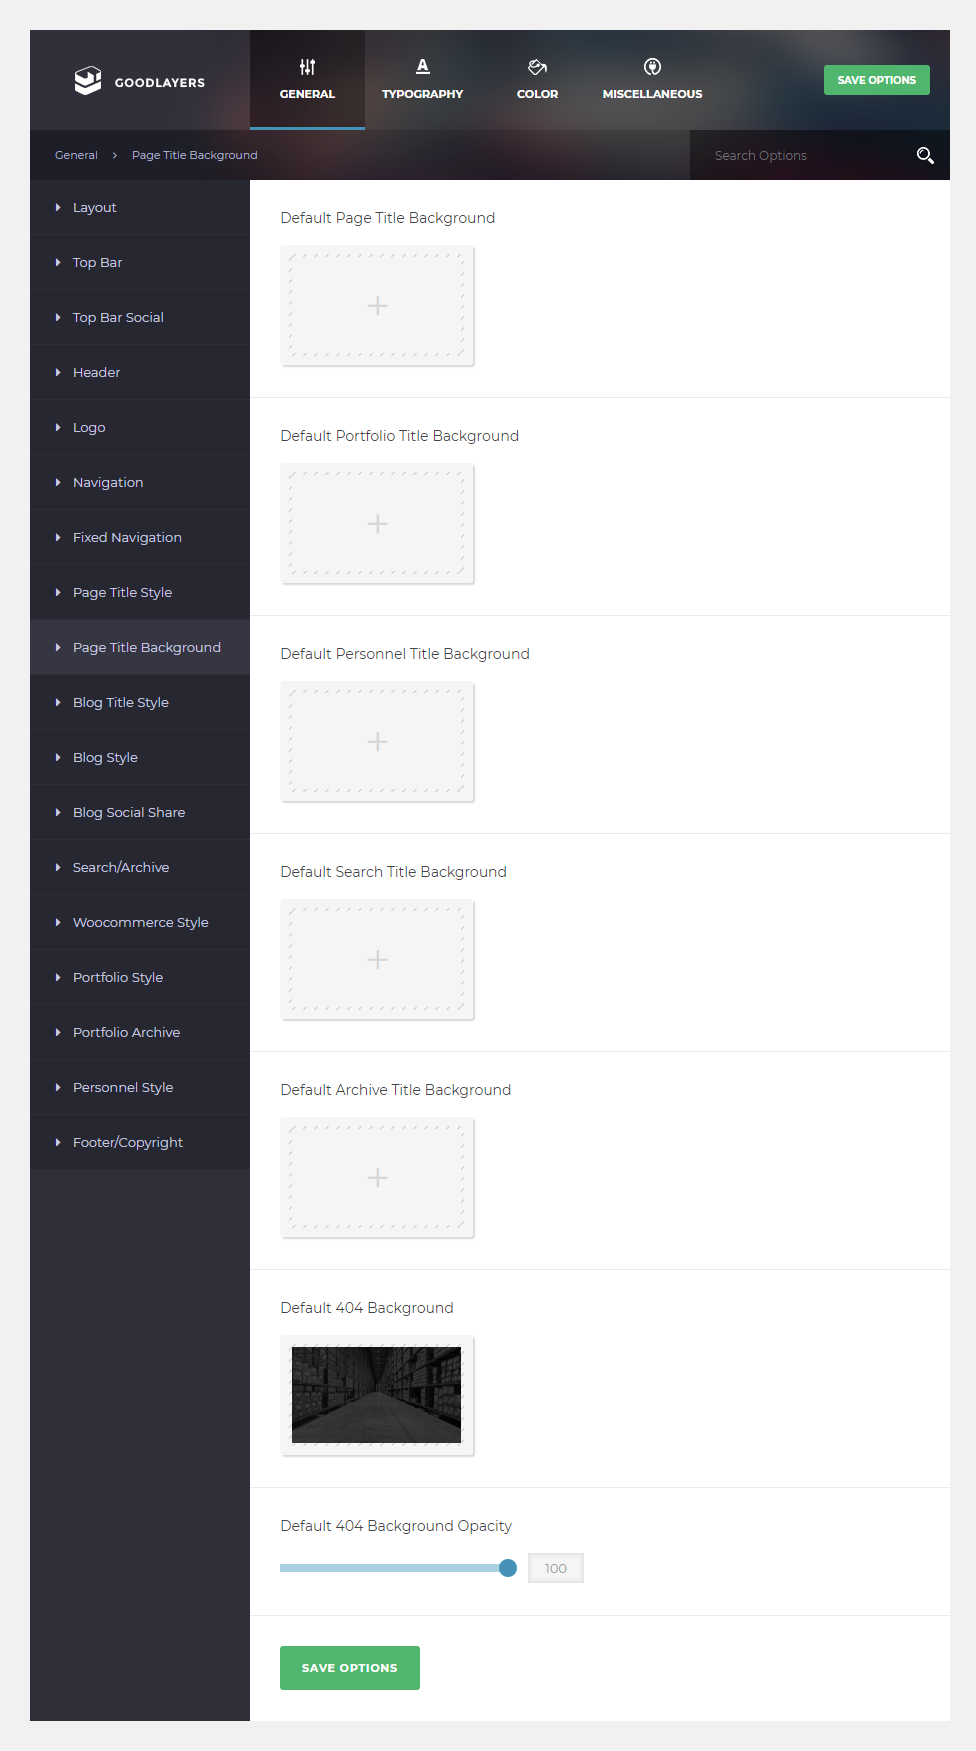Viewport: 976px width, 1751px height.
Task: Open Personnel Style settings
Action: pos(140,1087)
